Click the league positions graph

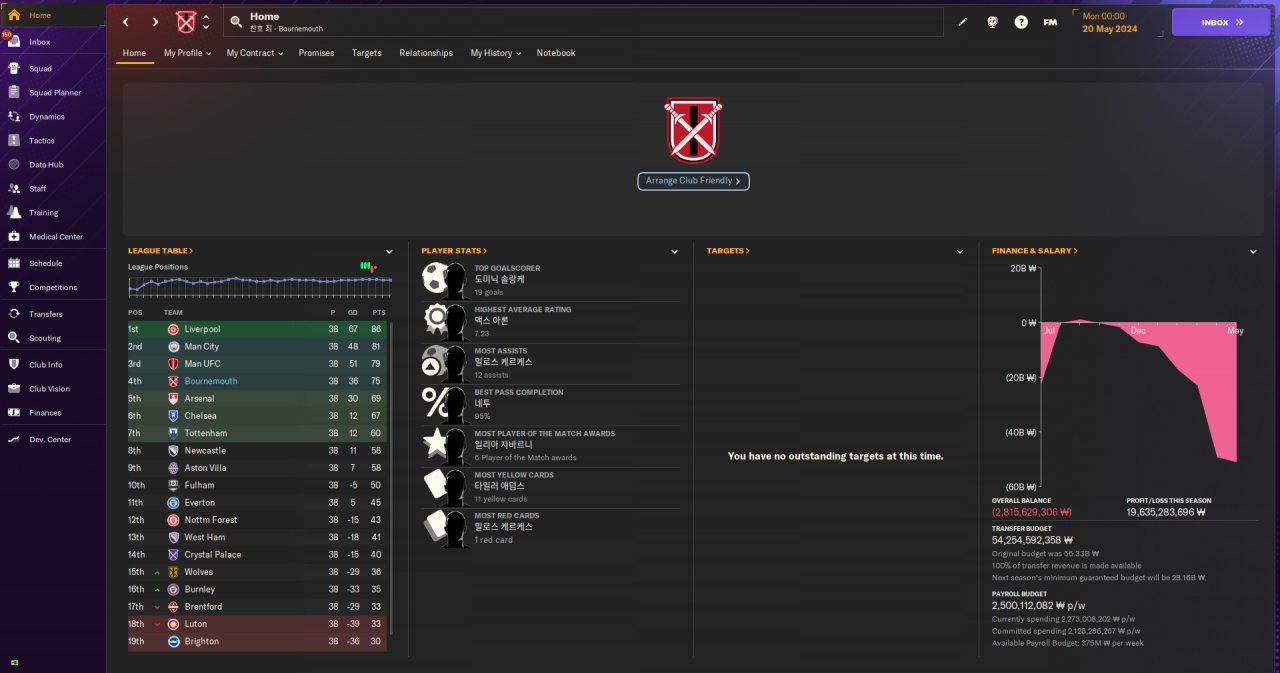(260, 286)
